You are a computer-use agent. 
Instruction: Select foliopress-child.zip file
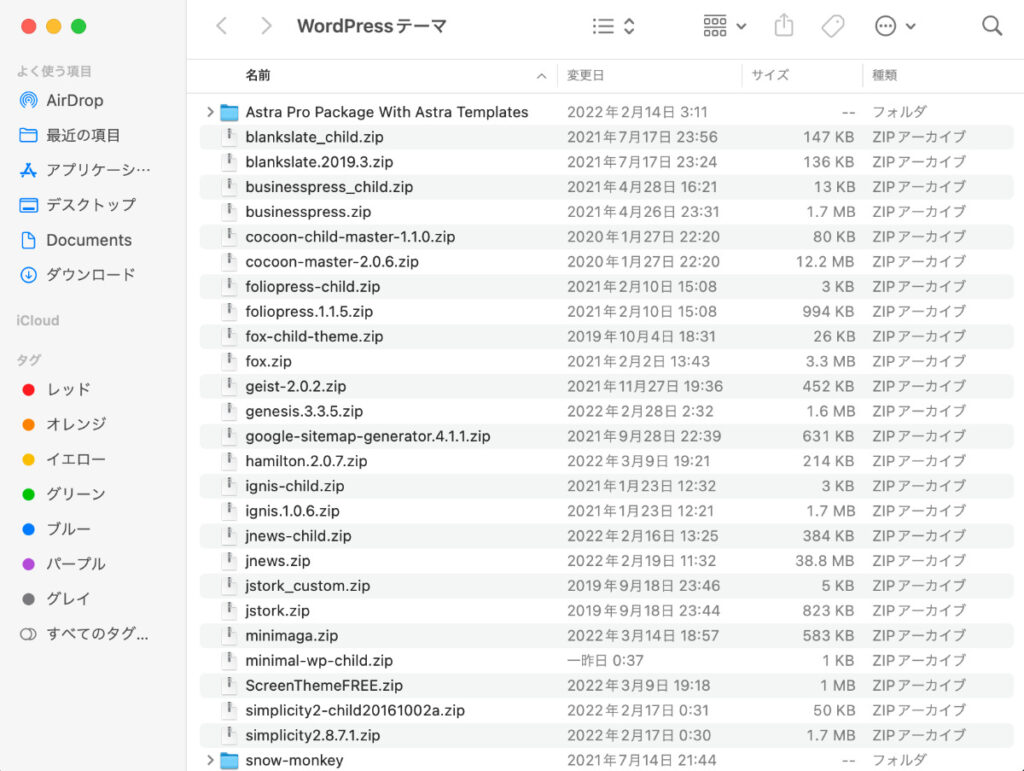(x=607, y=287)
